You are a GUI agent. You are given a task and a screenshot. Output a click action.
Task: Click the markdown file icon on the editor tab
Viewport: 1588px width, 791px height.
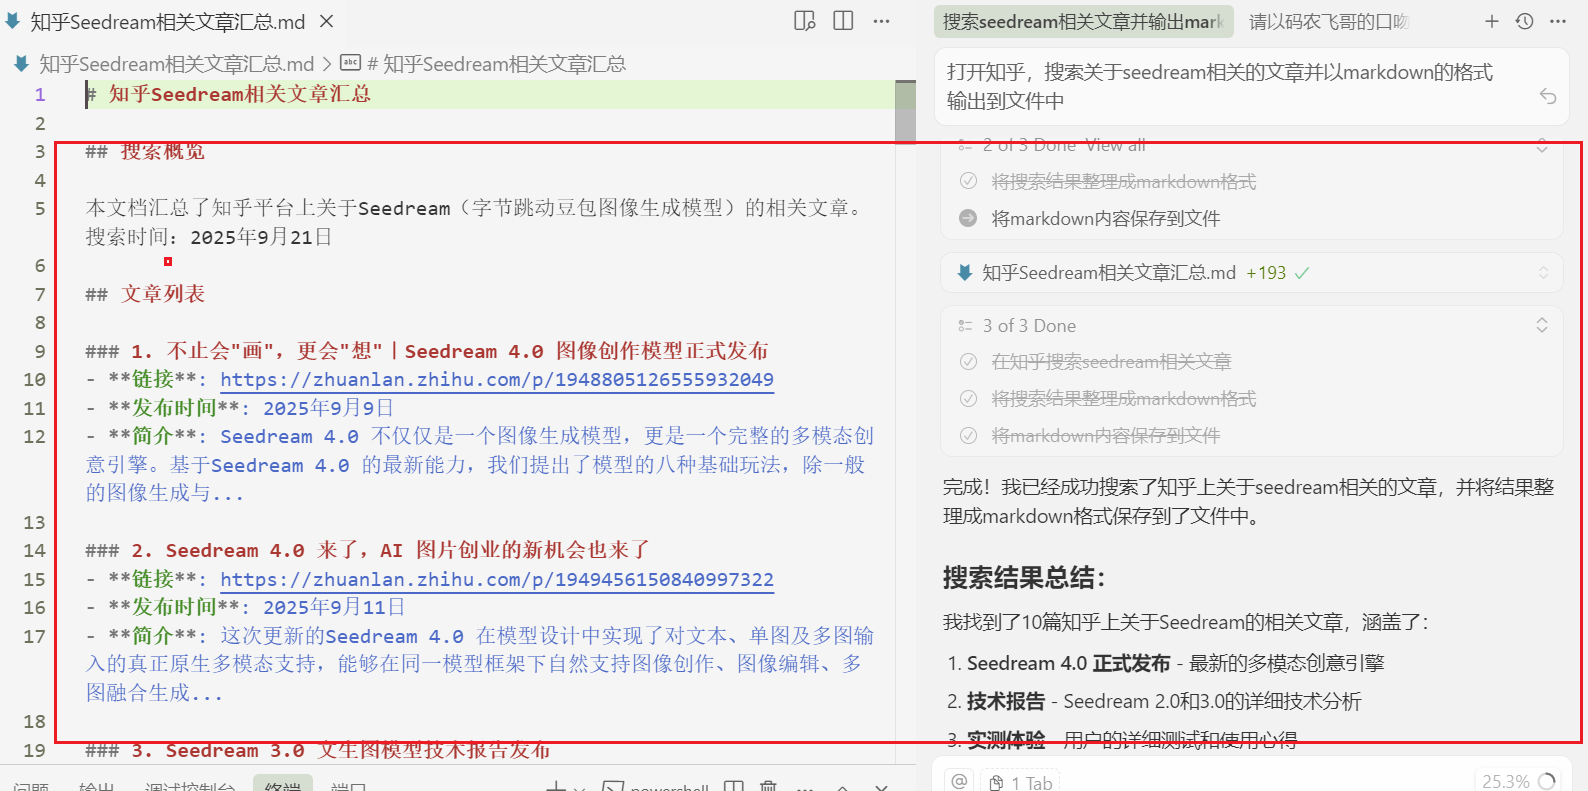pos(12,21)
